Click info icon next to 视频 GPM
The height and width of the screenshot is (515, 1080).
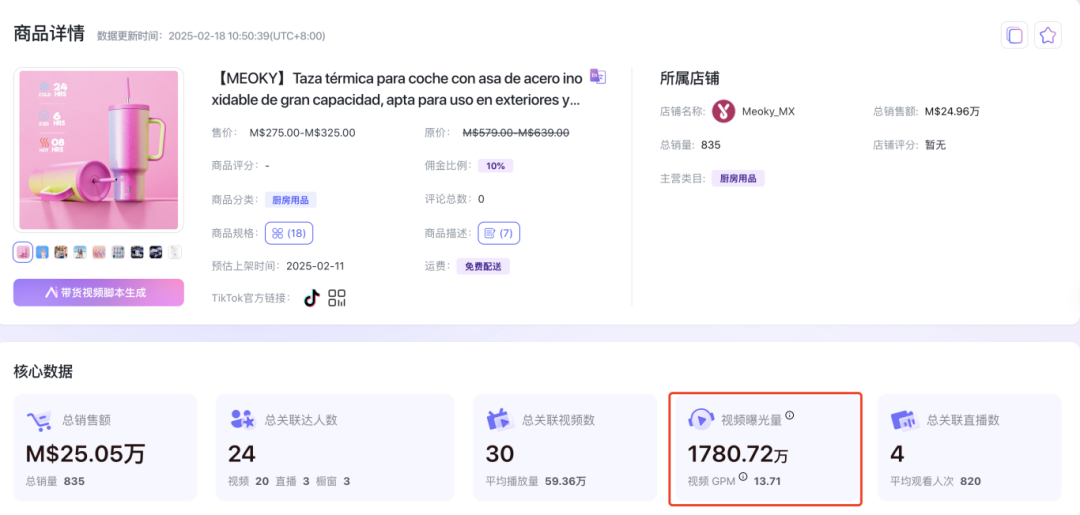pos(743,478)
